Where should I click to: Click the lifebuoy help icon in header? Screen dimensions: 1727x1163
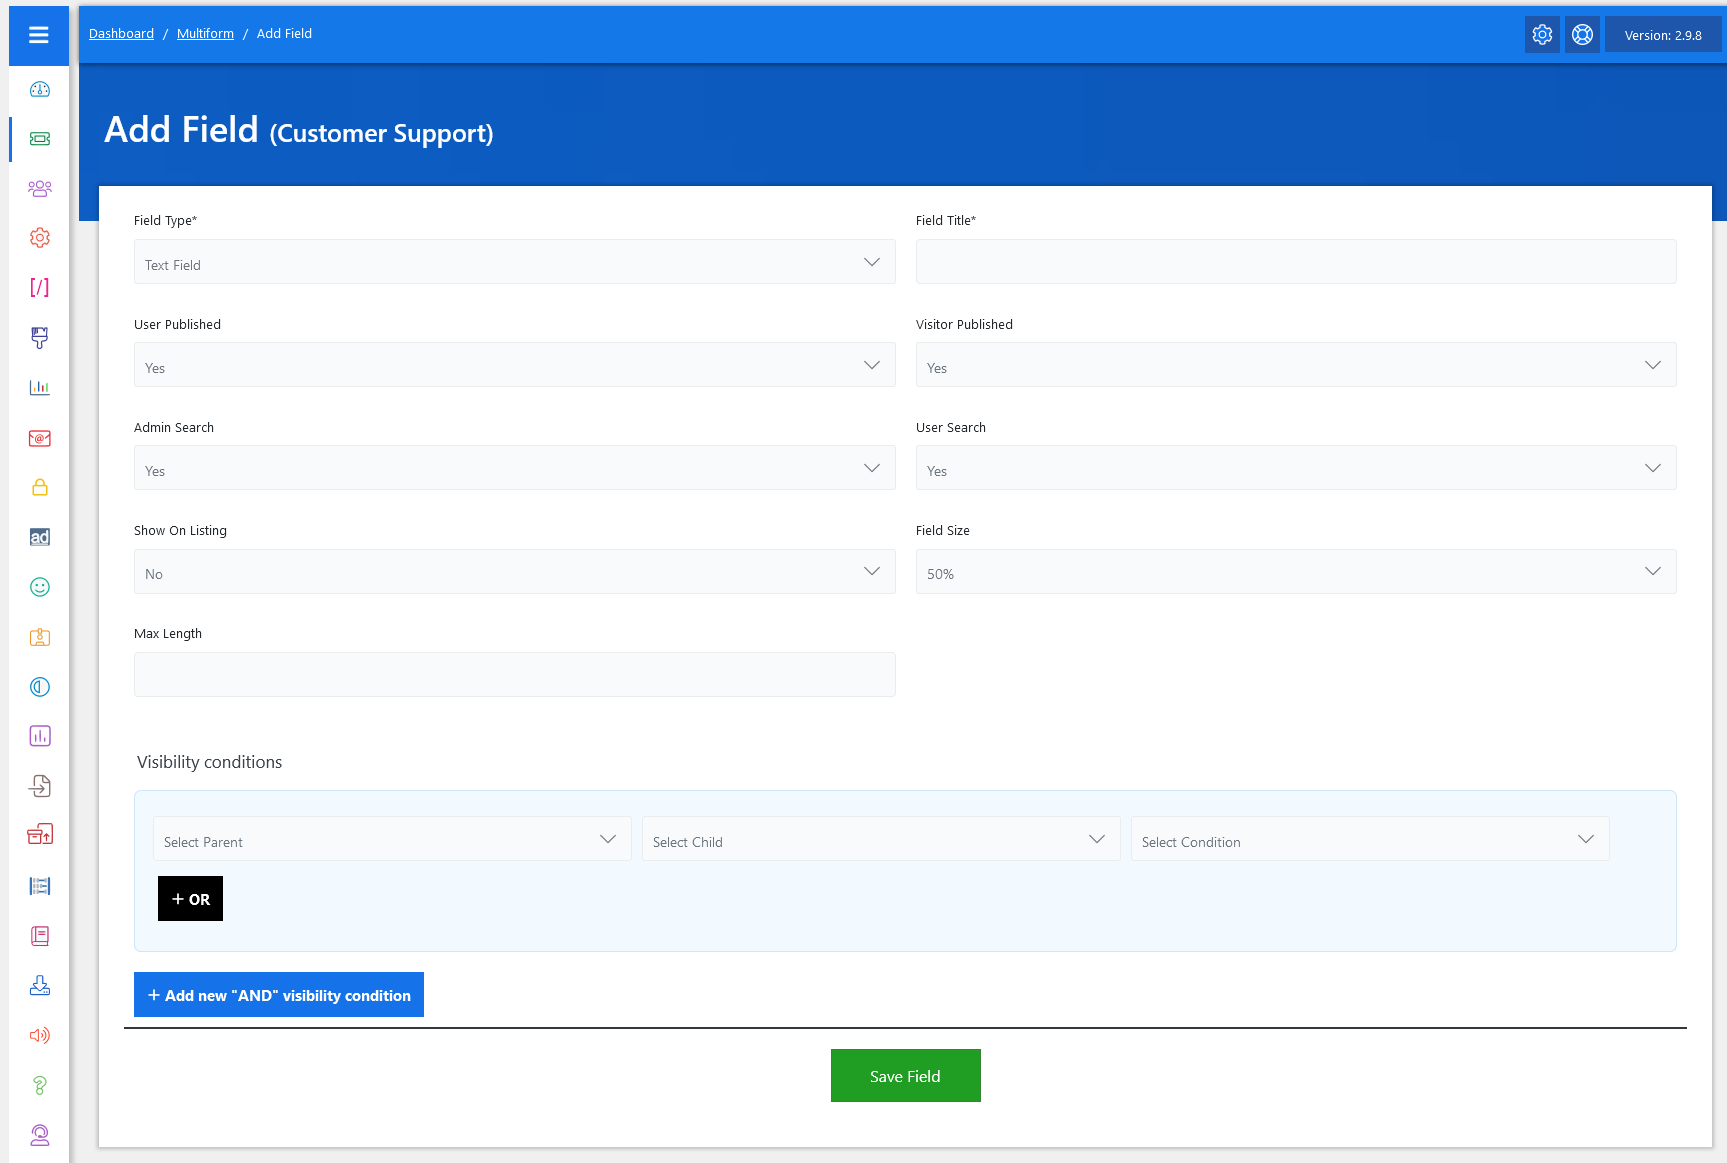point(1582,35)
